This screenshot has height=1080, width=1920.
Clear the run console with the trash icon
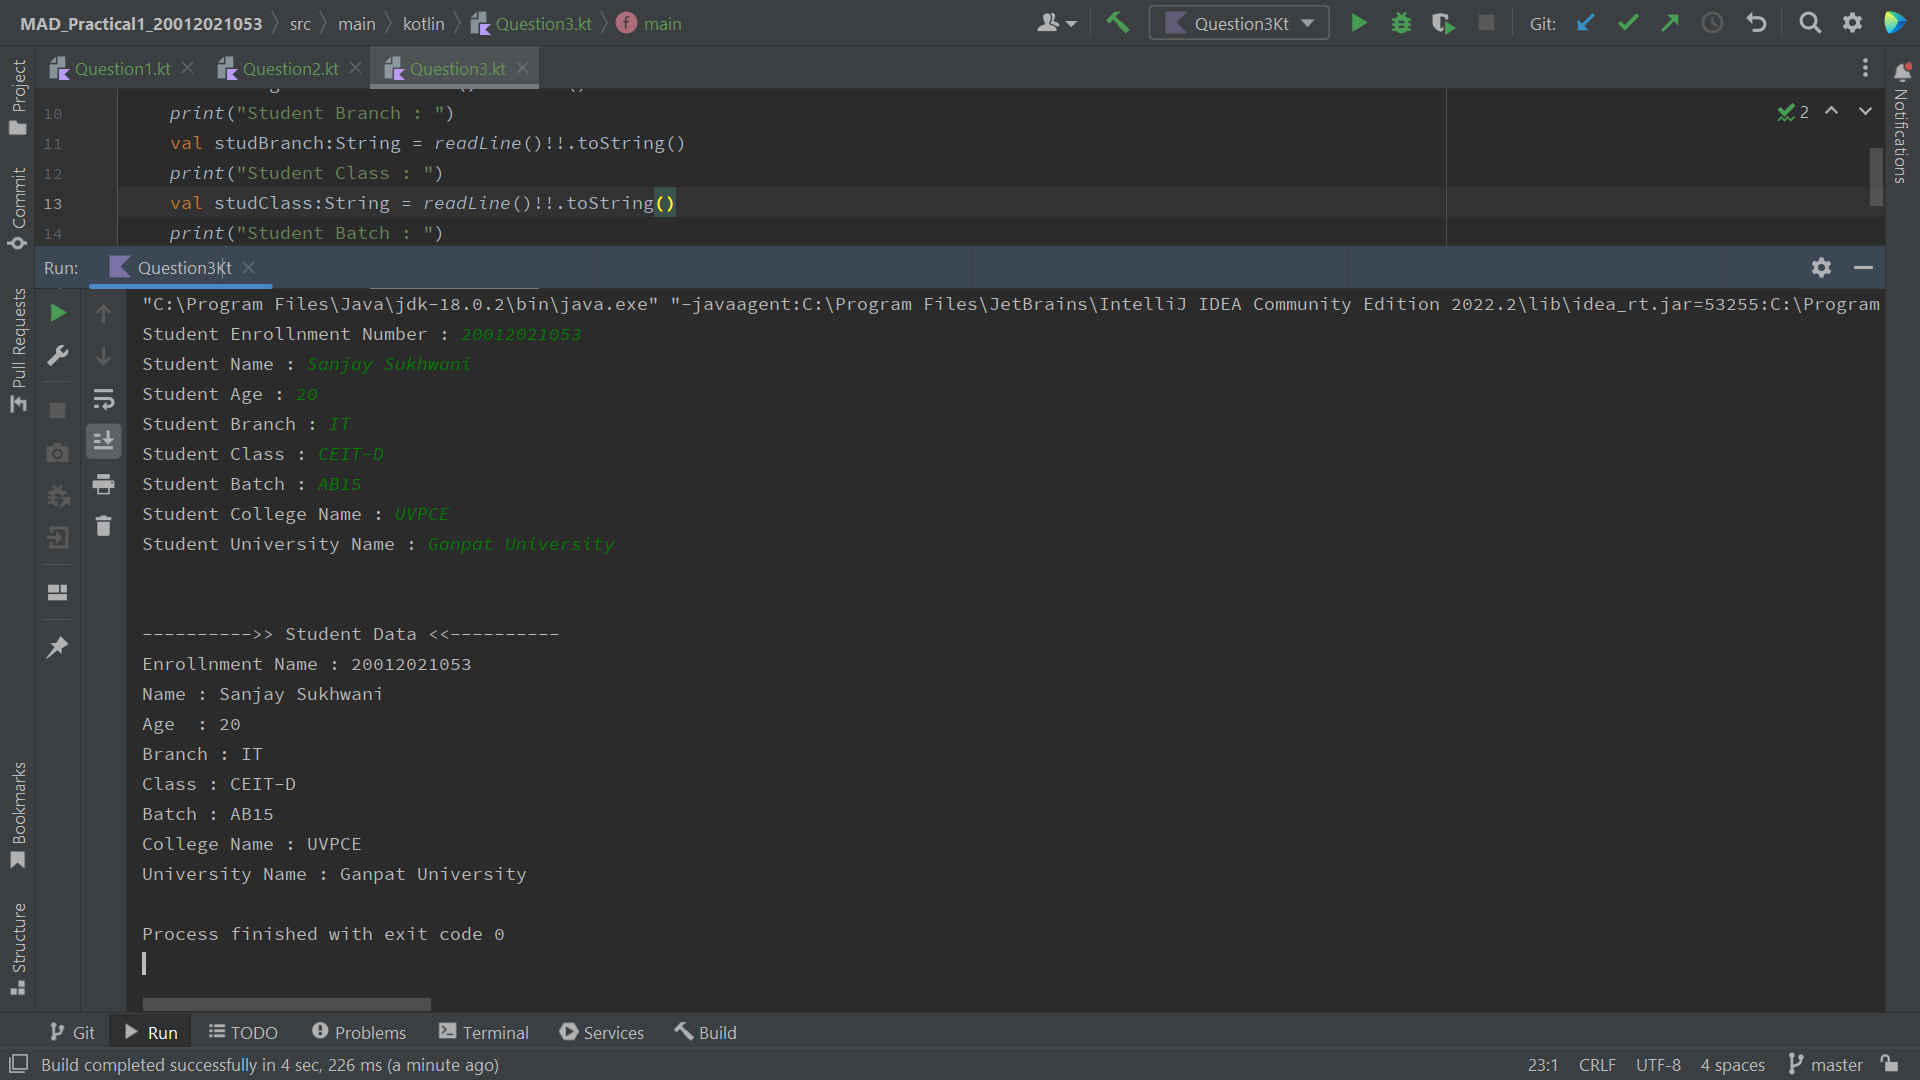103,526
